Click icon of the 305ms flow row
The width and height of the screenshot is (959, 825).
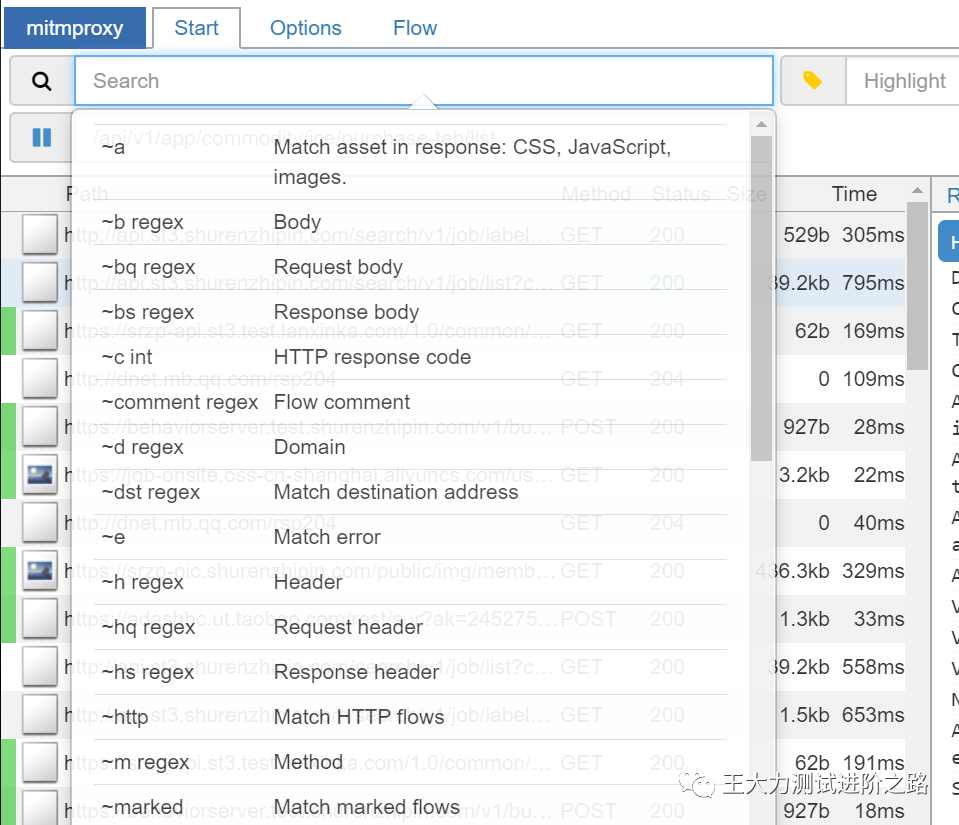coord(40,234)
